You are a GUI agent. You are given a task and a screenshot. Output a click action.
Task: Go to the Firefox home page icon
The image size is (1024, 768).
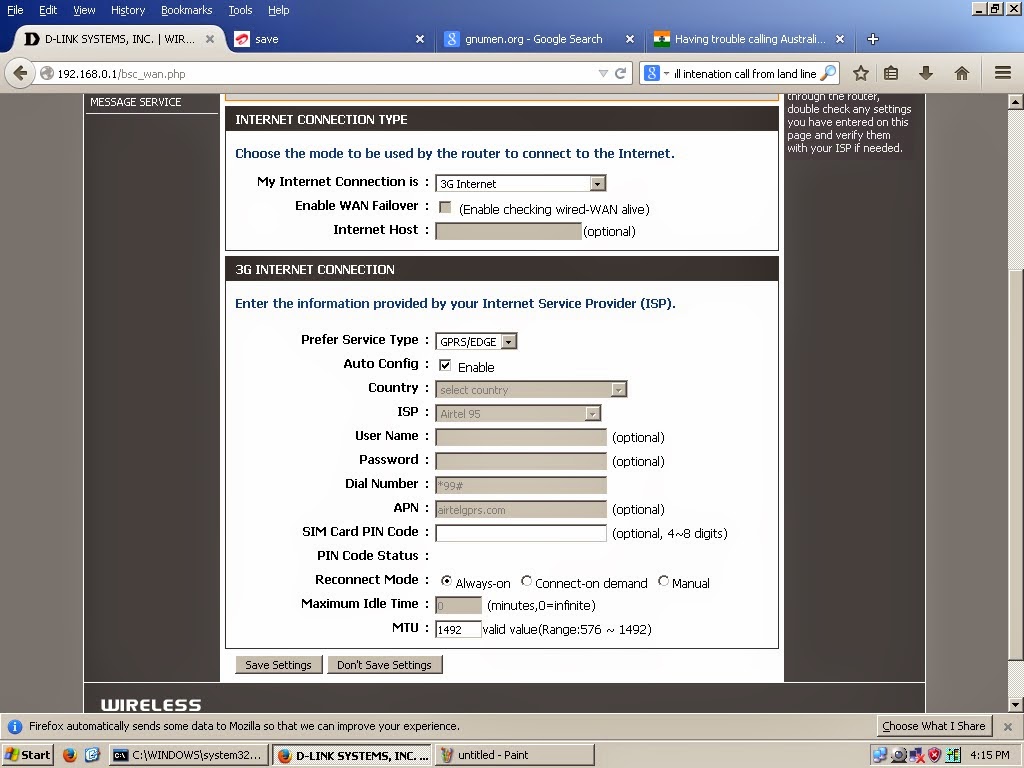point(960,72)
